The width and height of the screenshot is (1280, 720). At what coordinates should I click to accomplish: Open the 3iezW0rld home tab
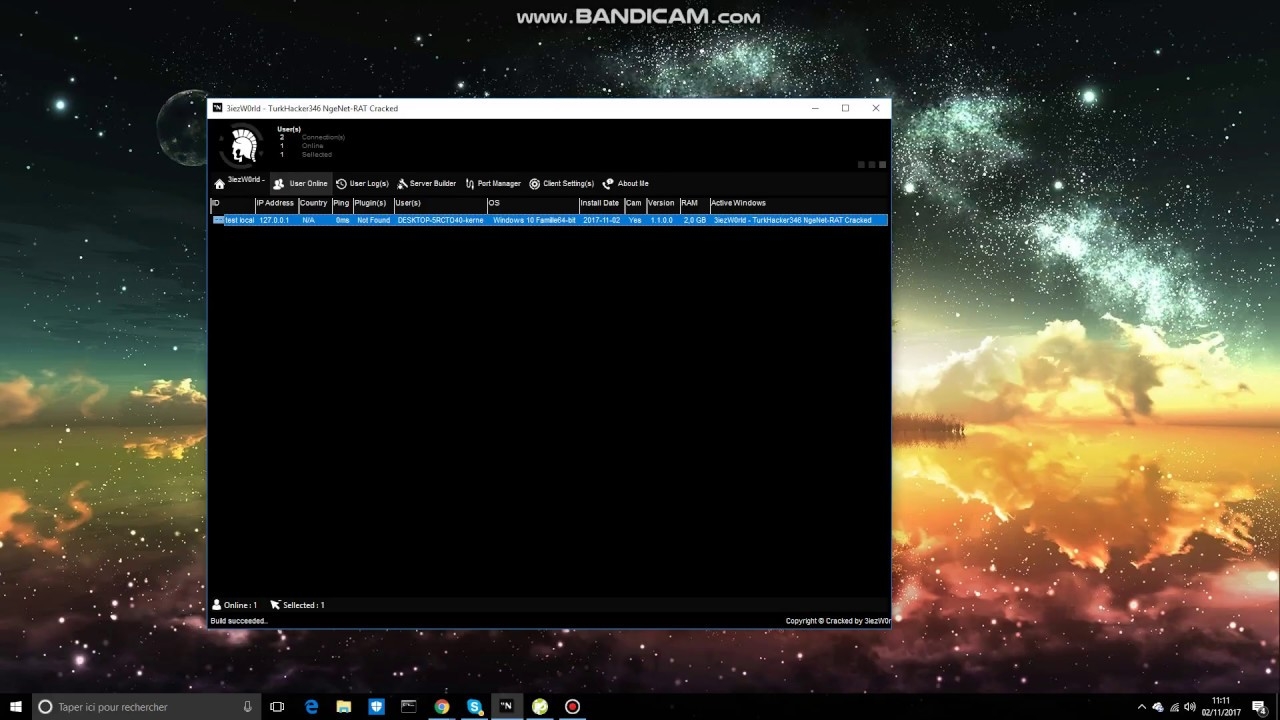239,182
